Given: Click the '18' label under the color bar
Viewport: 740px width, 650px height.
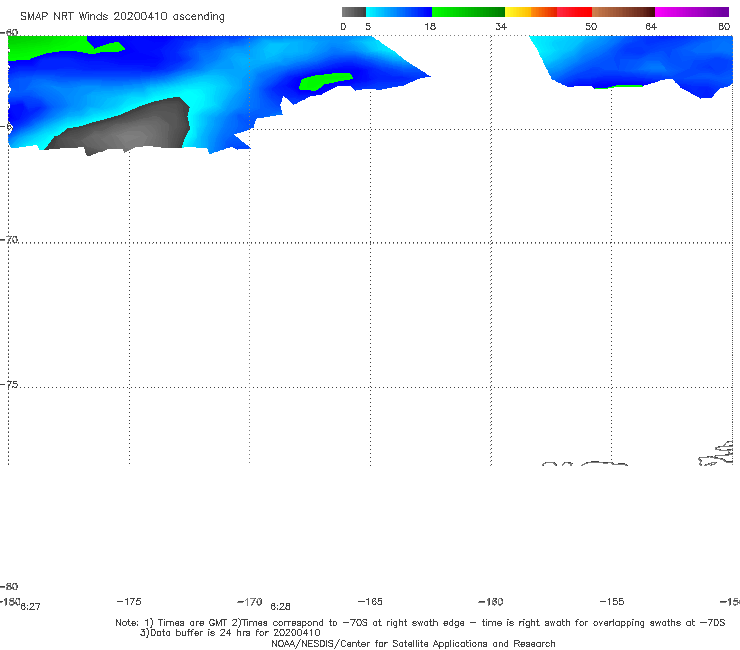Looking at the screenshot, I should point(430,26).
